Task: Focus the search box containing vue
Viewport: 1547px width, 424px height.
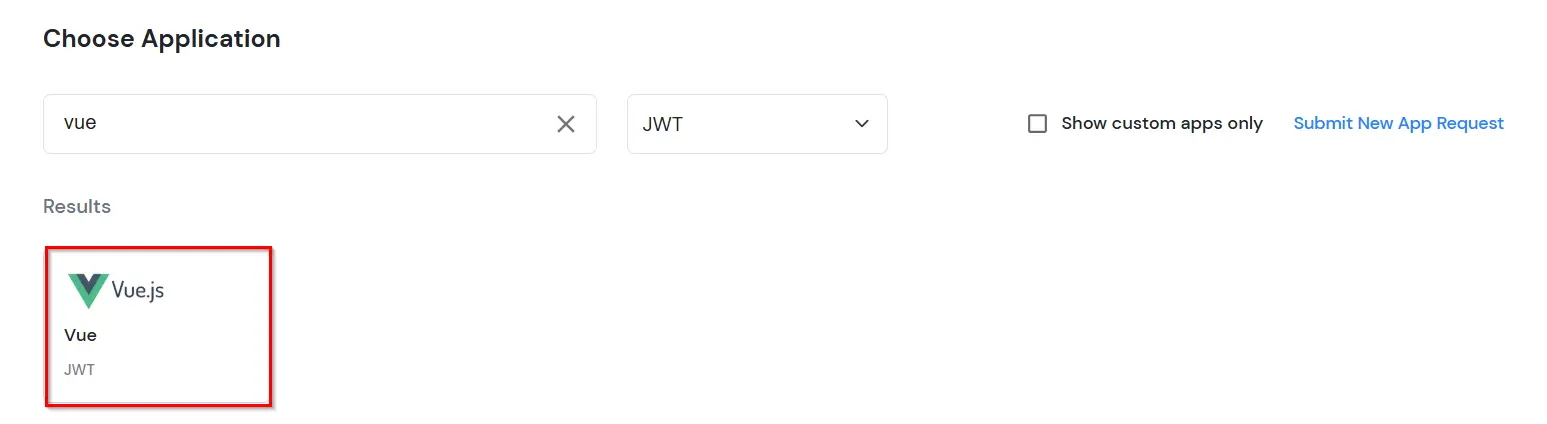Action: 320,124
